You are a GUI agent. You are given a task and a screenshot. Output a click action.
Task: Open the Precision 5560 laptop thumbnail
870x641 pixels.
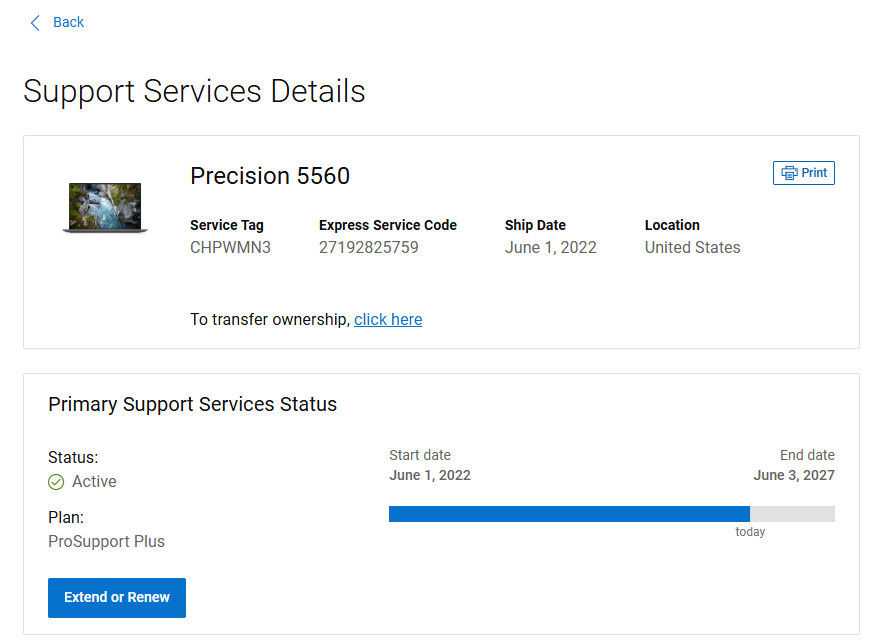[105, 208]
